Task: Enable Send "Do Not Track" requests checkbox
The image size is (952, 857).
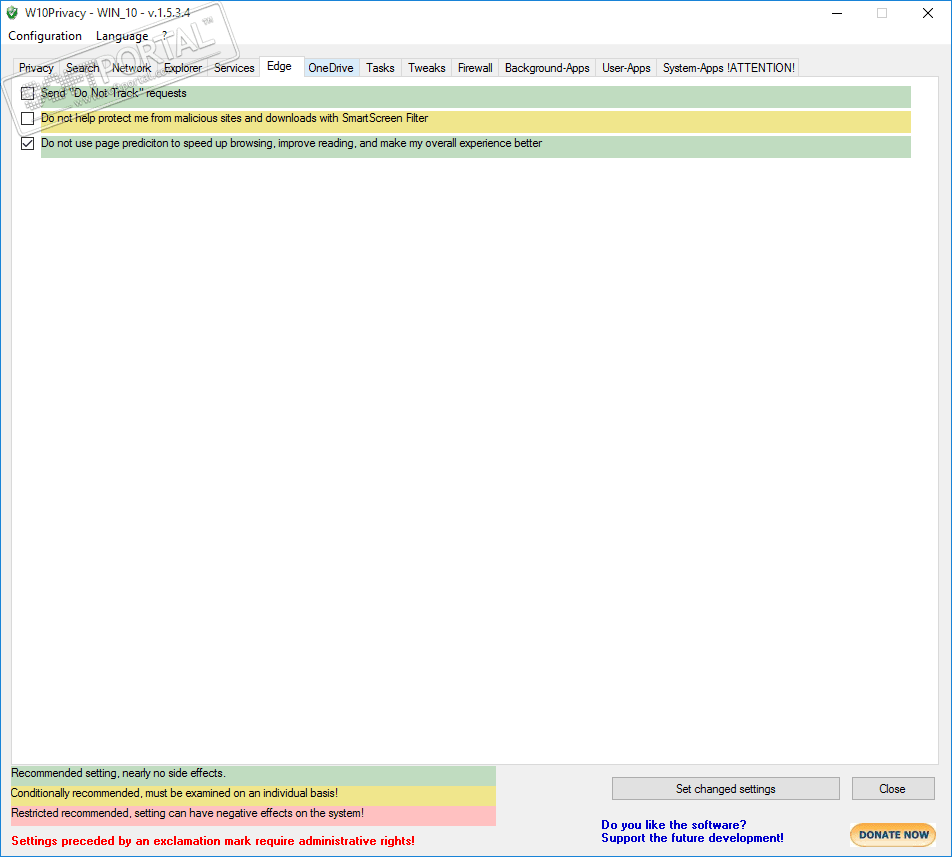Action: (x=27, y=93)
